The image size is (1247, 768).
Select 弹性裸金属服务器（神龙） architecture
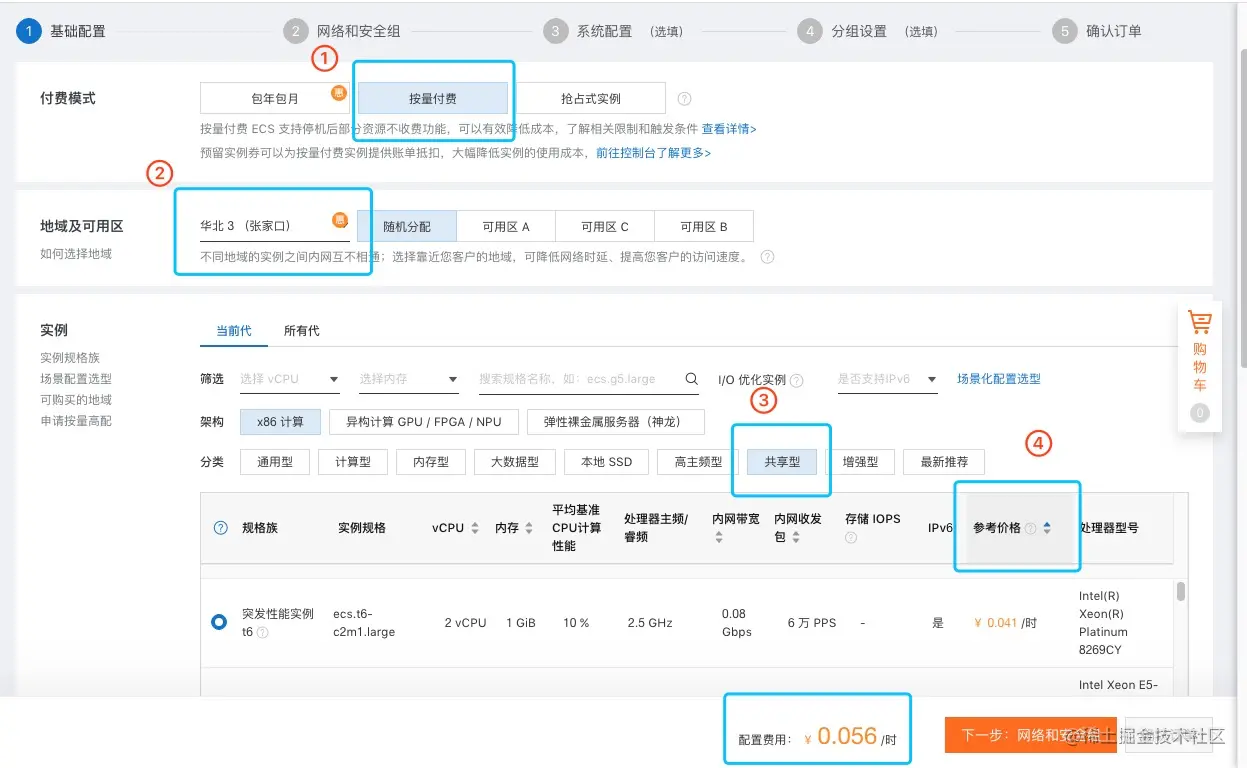point(616,422)
